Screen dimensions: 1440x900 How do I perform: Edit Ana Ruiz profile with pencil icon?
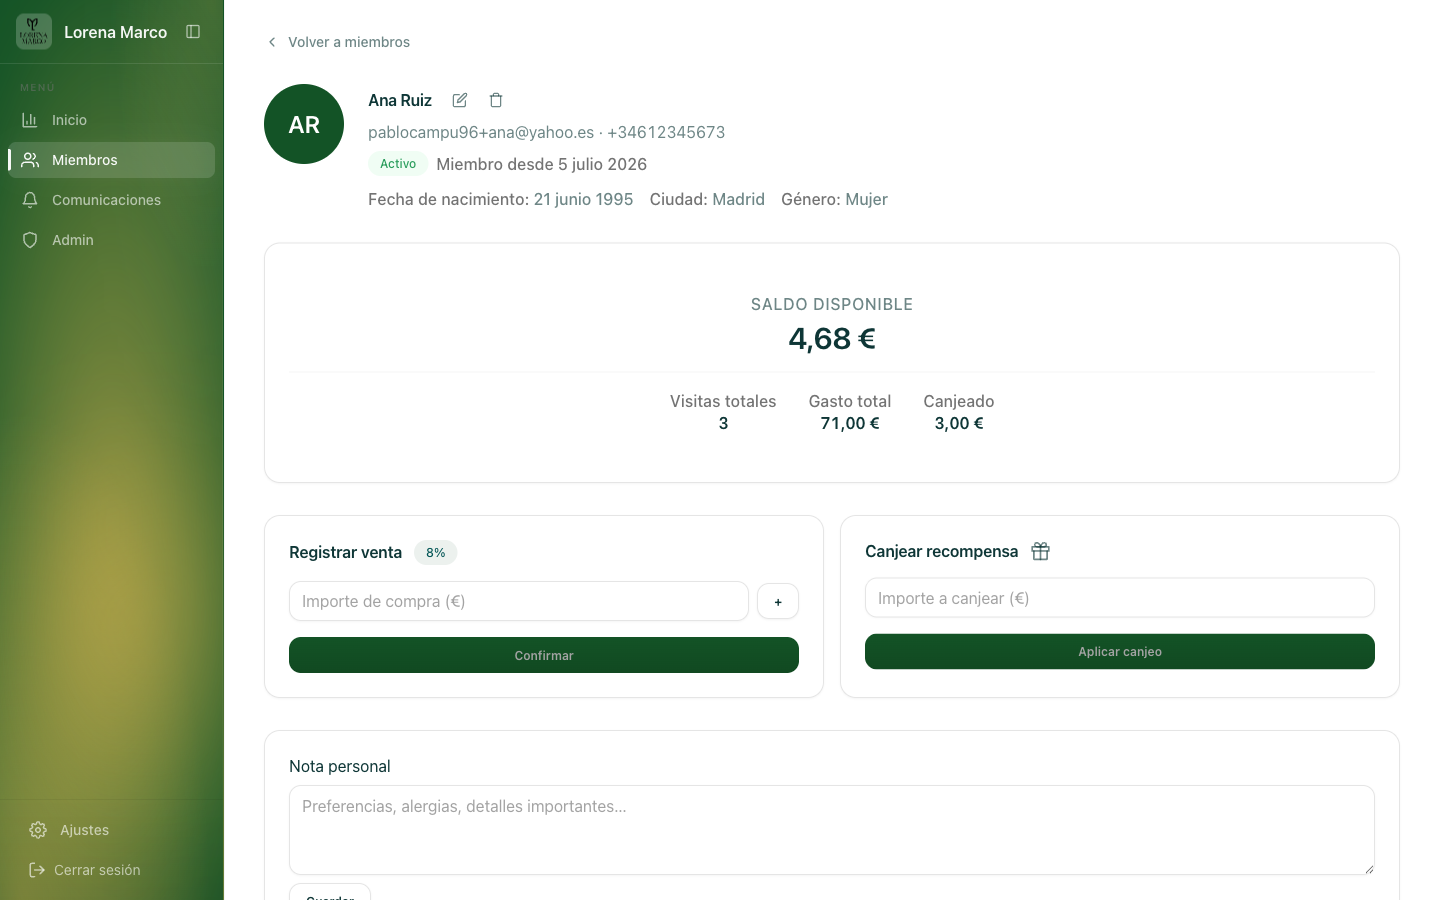coord(460,100)
